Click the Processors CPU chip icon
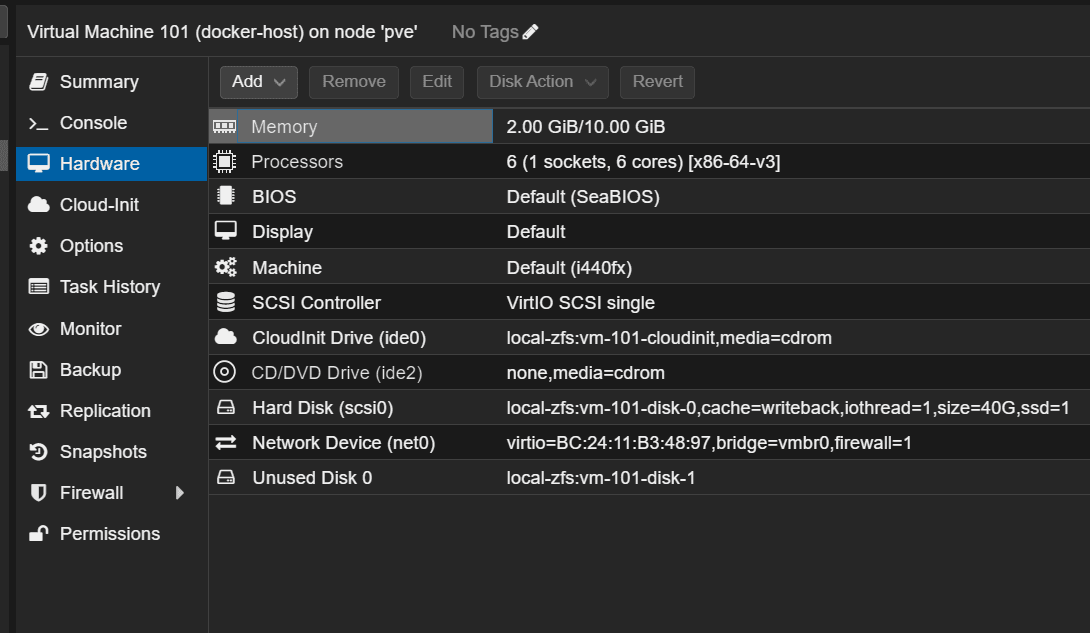 coord(225,161)
